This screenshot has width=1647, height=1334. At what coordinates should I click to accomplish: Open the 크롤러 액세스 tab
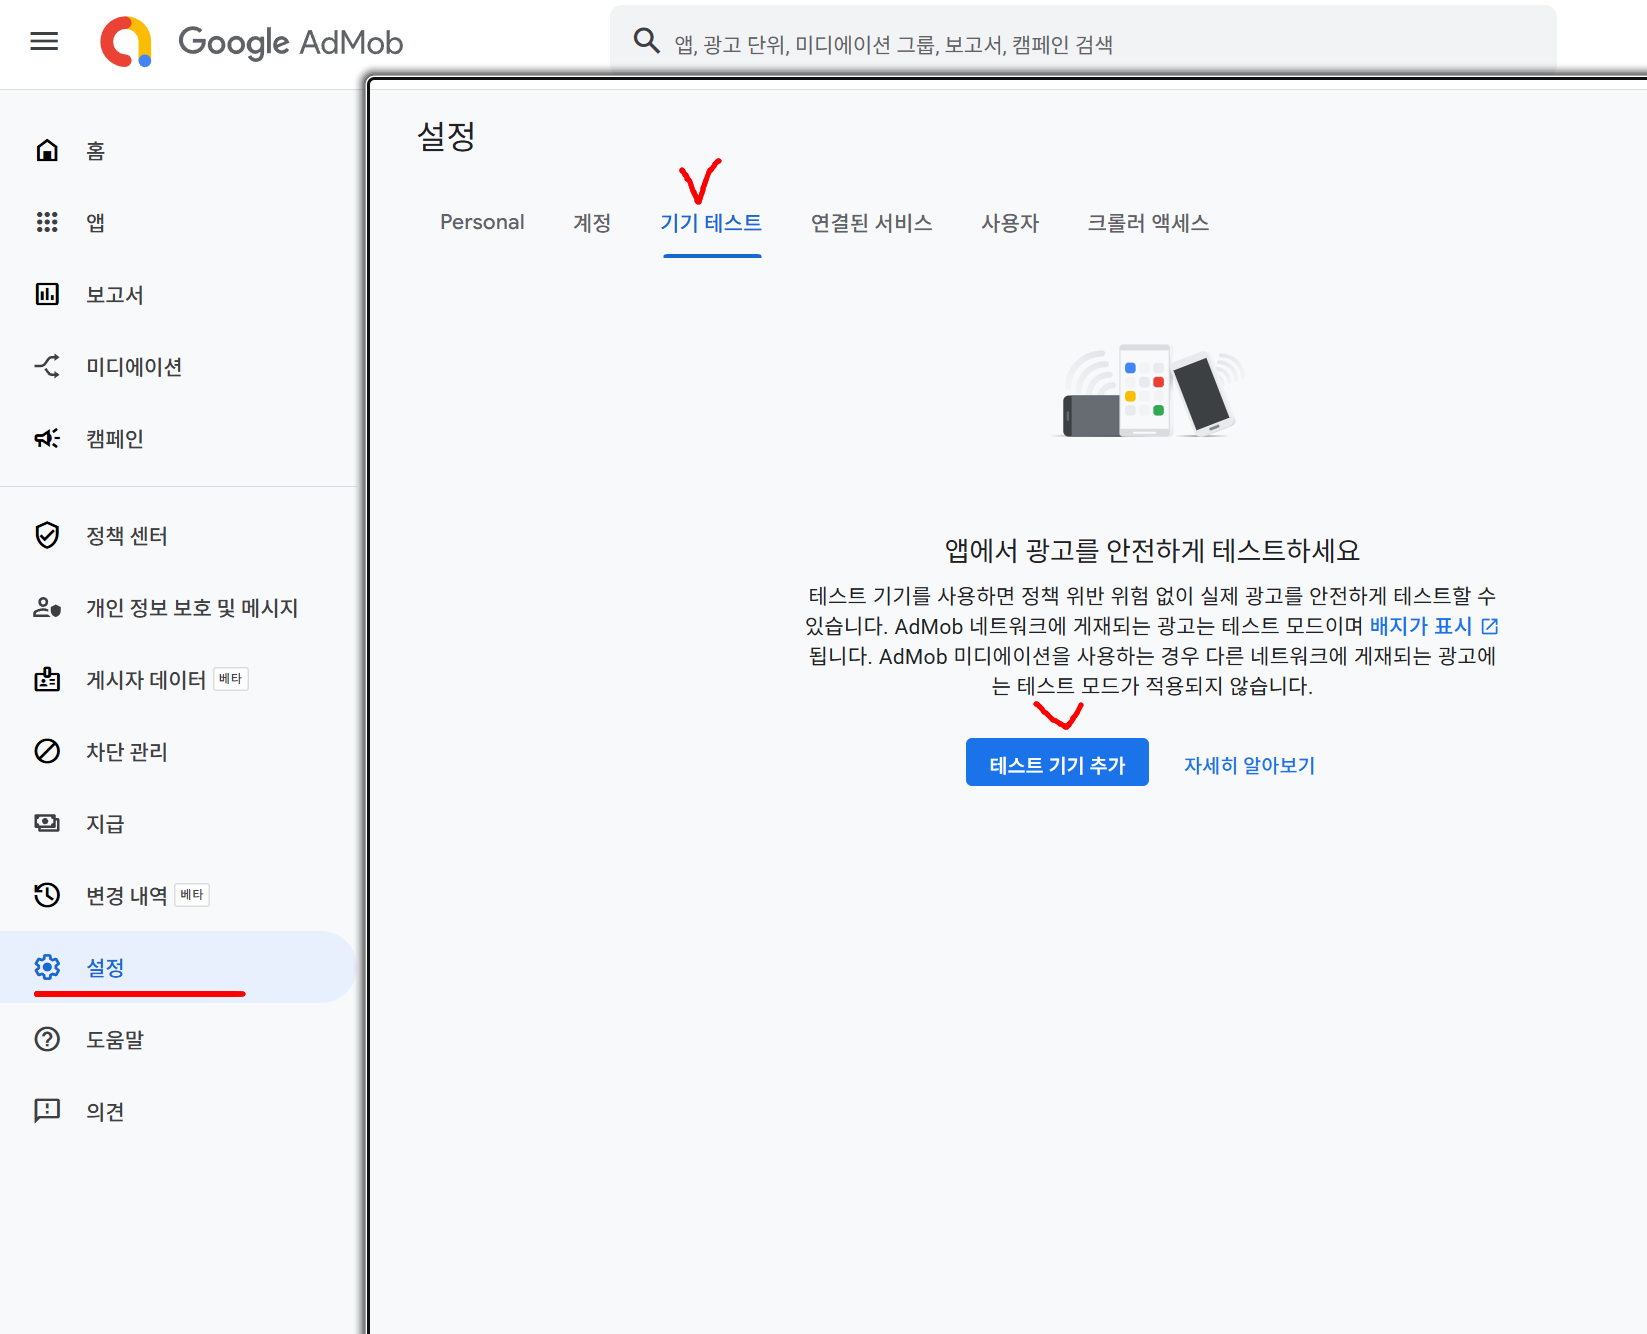1148,222
